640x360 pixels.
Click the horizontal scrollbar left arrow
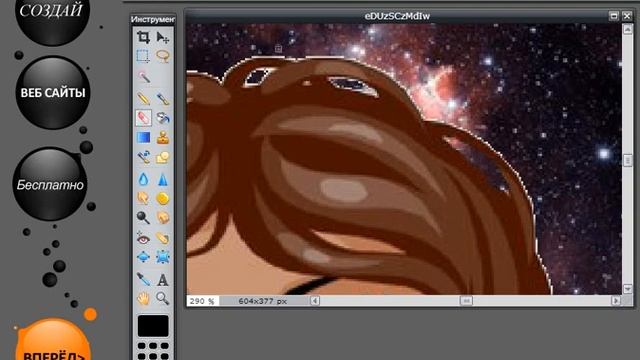click(315, 301)
